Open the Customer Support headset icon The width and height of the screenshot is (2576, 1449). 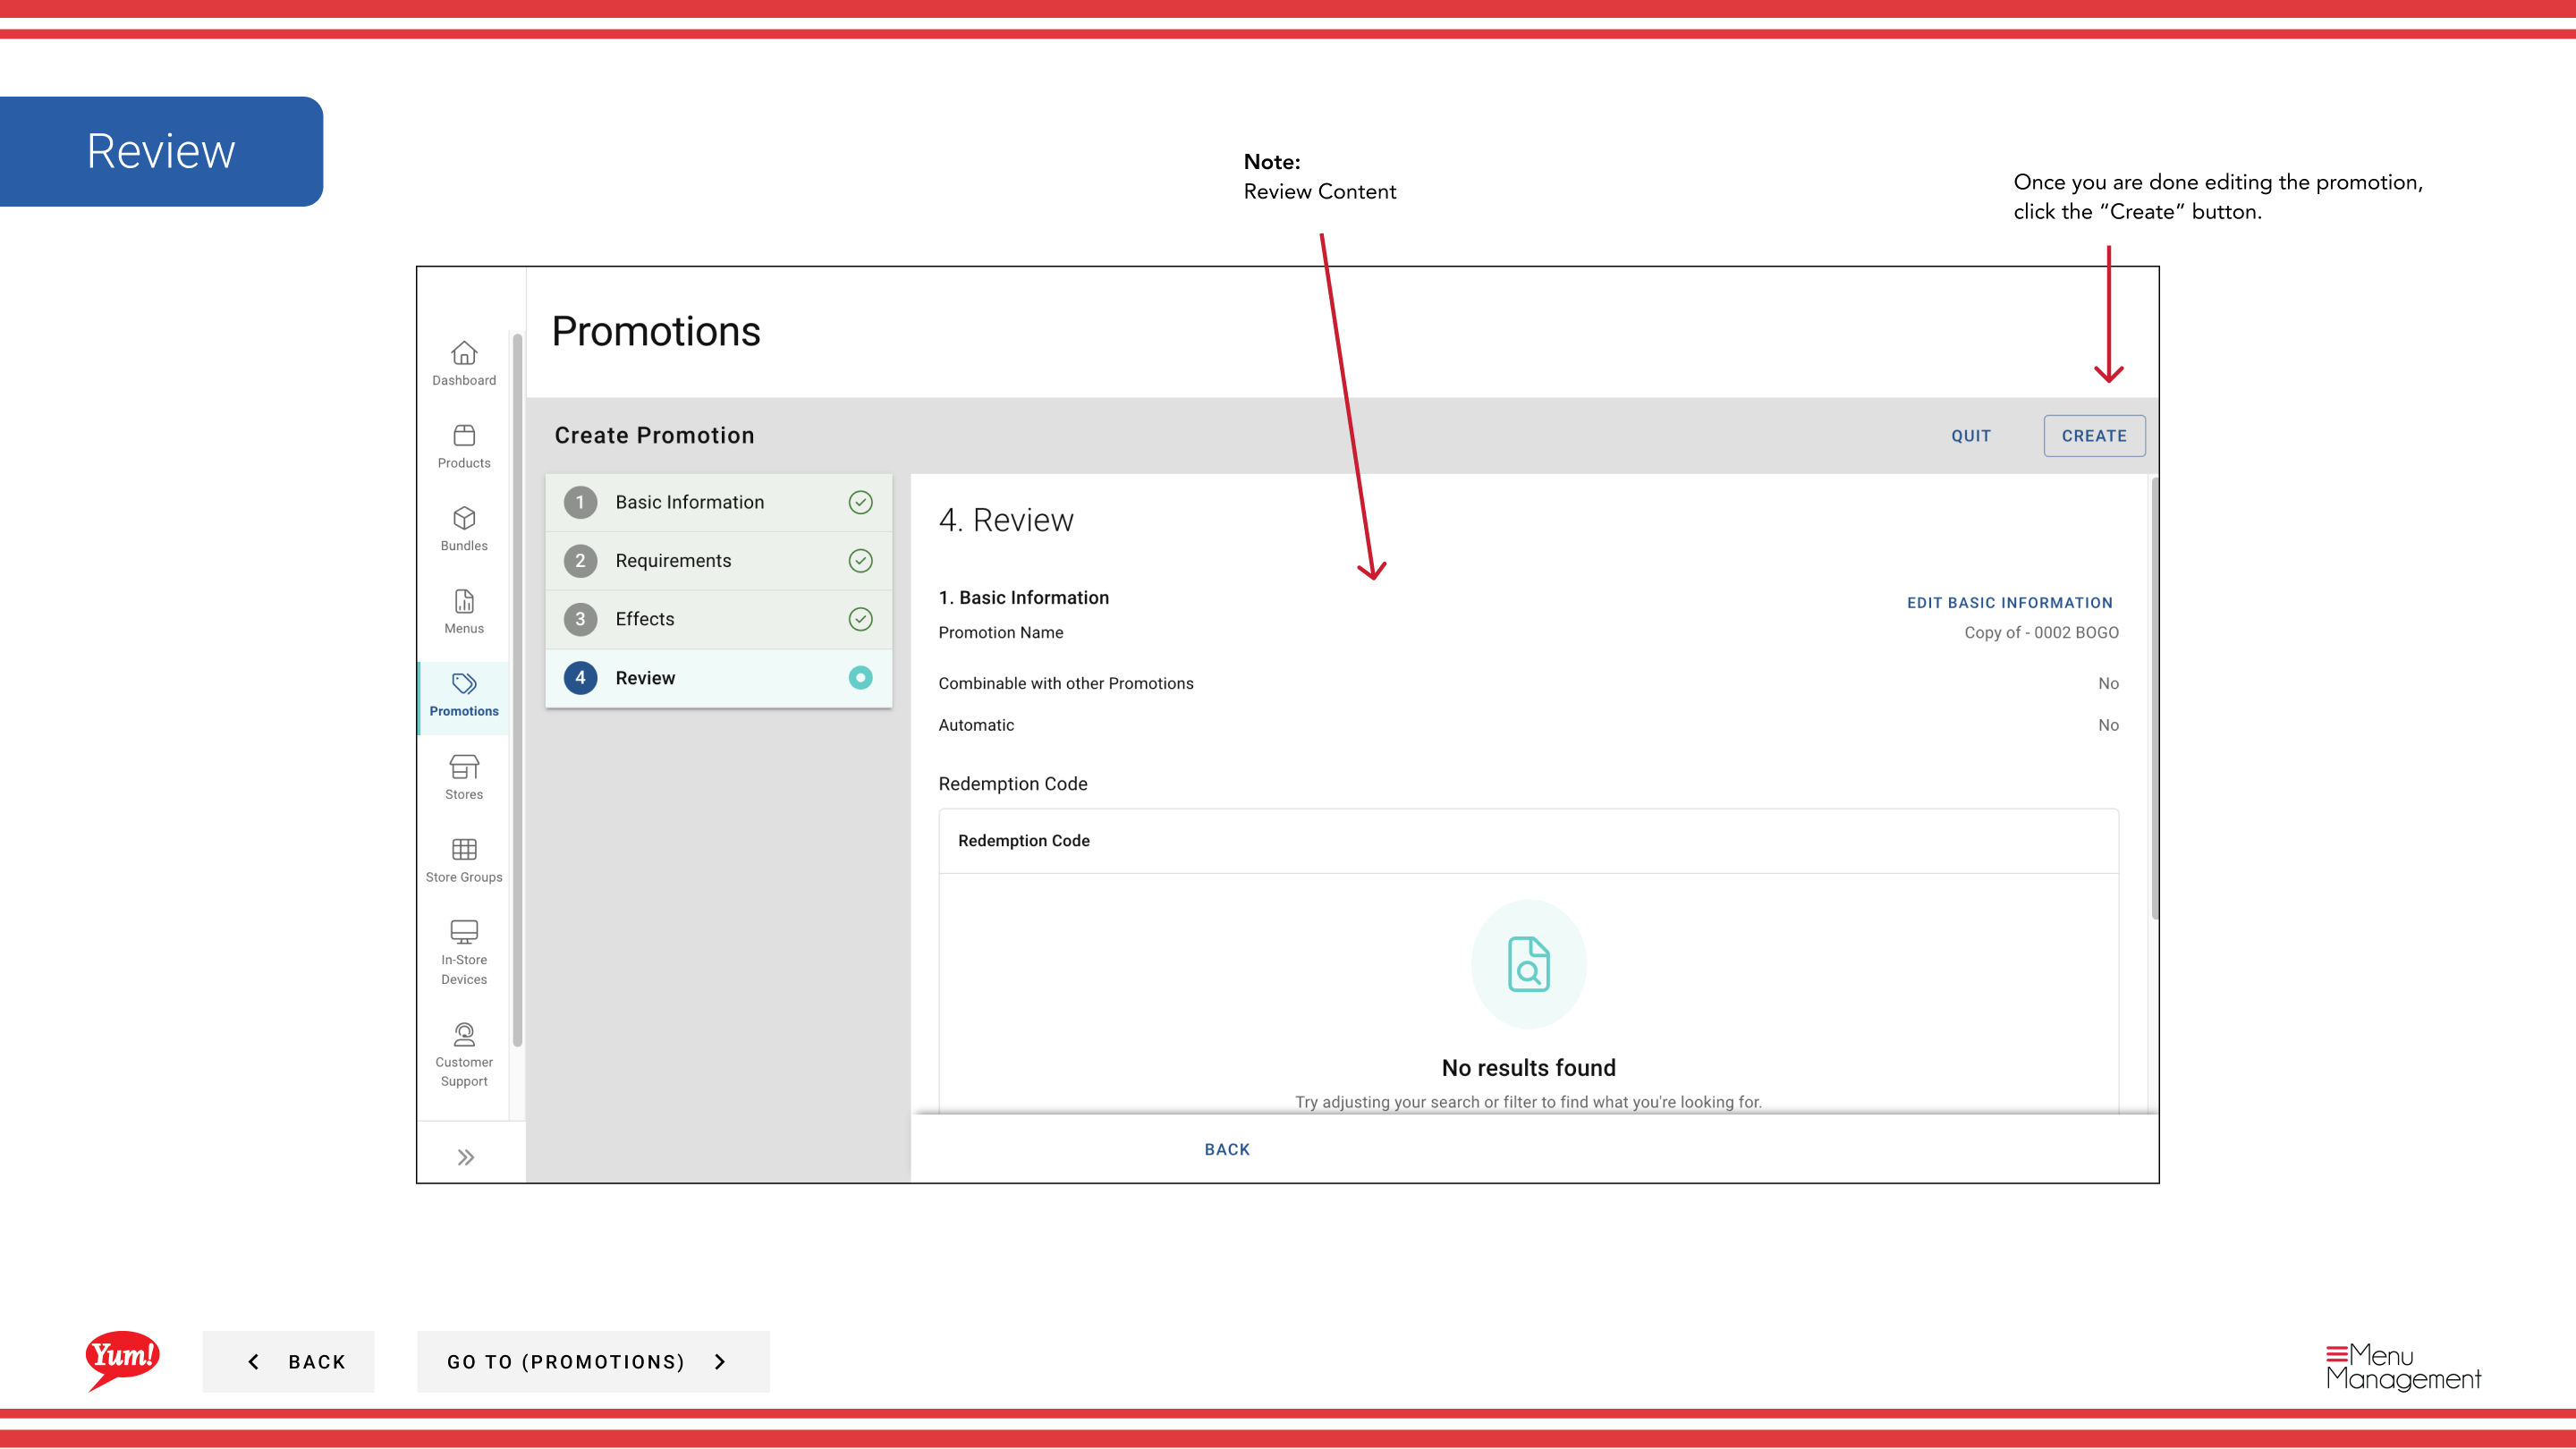pyautogui.click(x=464, y=1034)
